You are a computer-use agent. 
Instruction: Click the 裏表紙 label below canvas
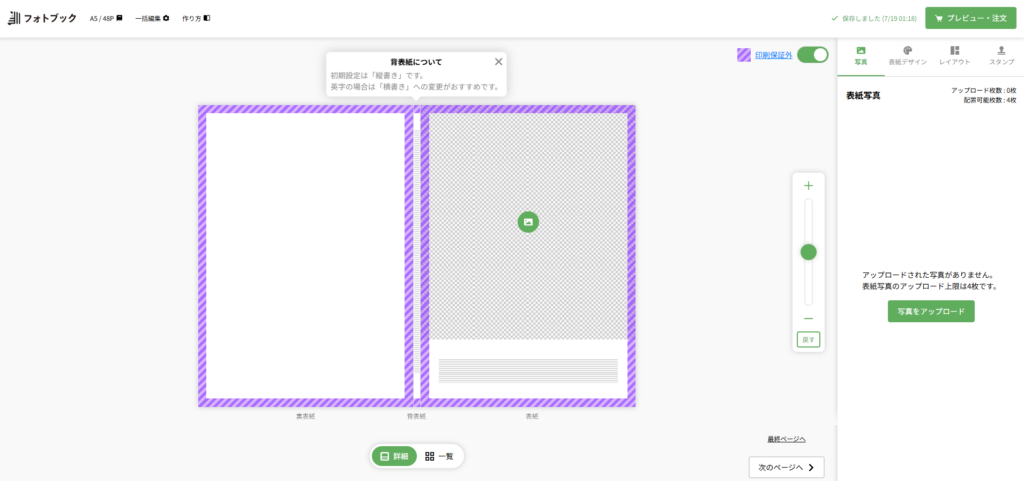click(x=305, y=416)
